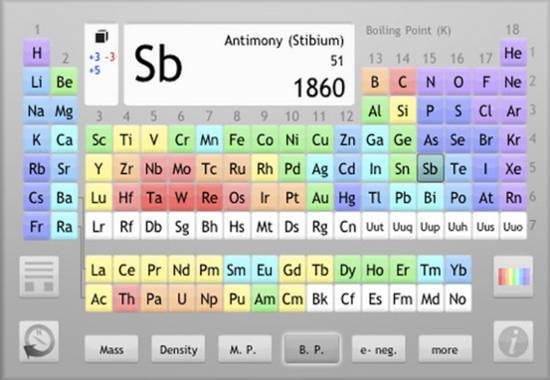The height and width of the screenshot is (380, 550).
Task: Click the solid-state cube icon
Action: (101, 36)
